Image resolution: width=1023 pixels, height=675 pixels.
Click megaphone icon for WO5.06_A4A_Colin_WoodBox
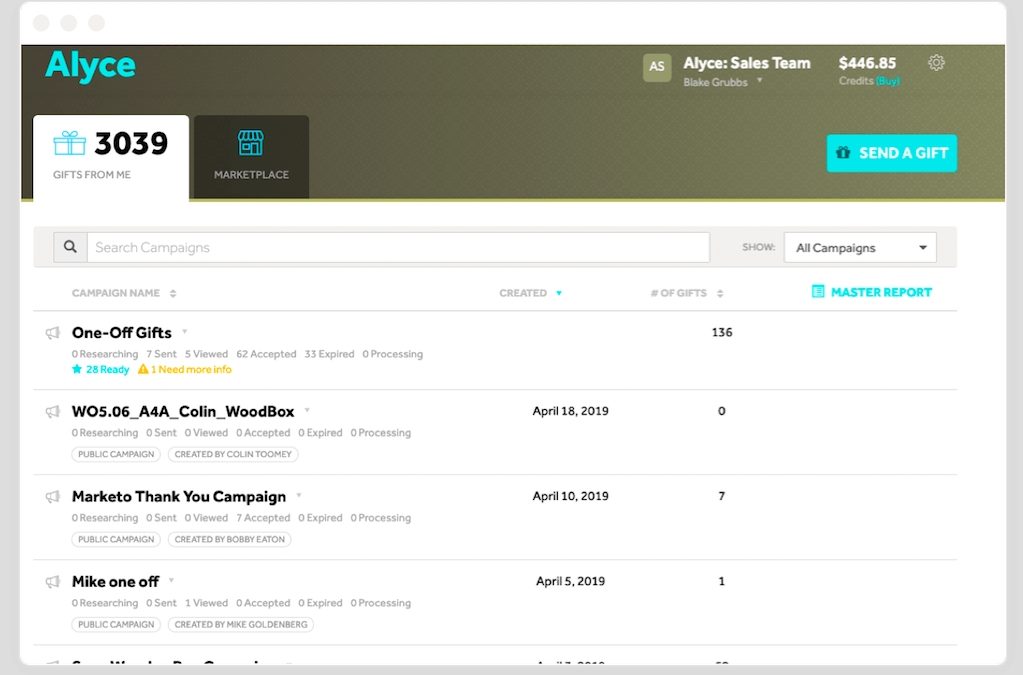pos(53,412)
